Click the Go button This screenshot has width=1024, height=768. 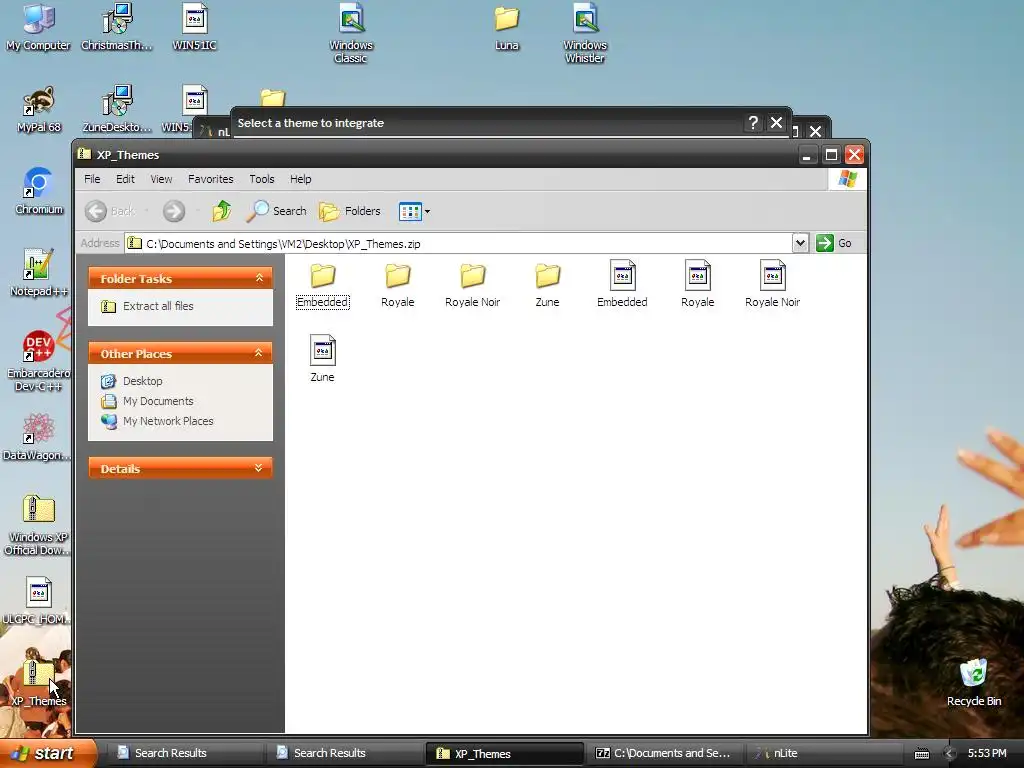coord(834,243)
